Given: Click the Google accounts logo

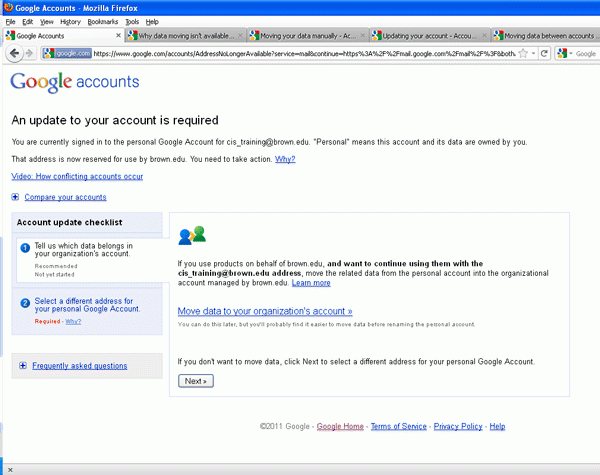Looking at the screenshot, I should [x=75, y=82].
